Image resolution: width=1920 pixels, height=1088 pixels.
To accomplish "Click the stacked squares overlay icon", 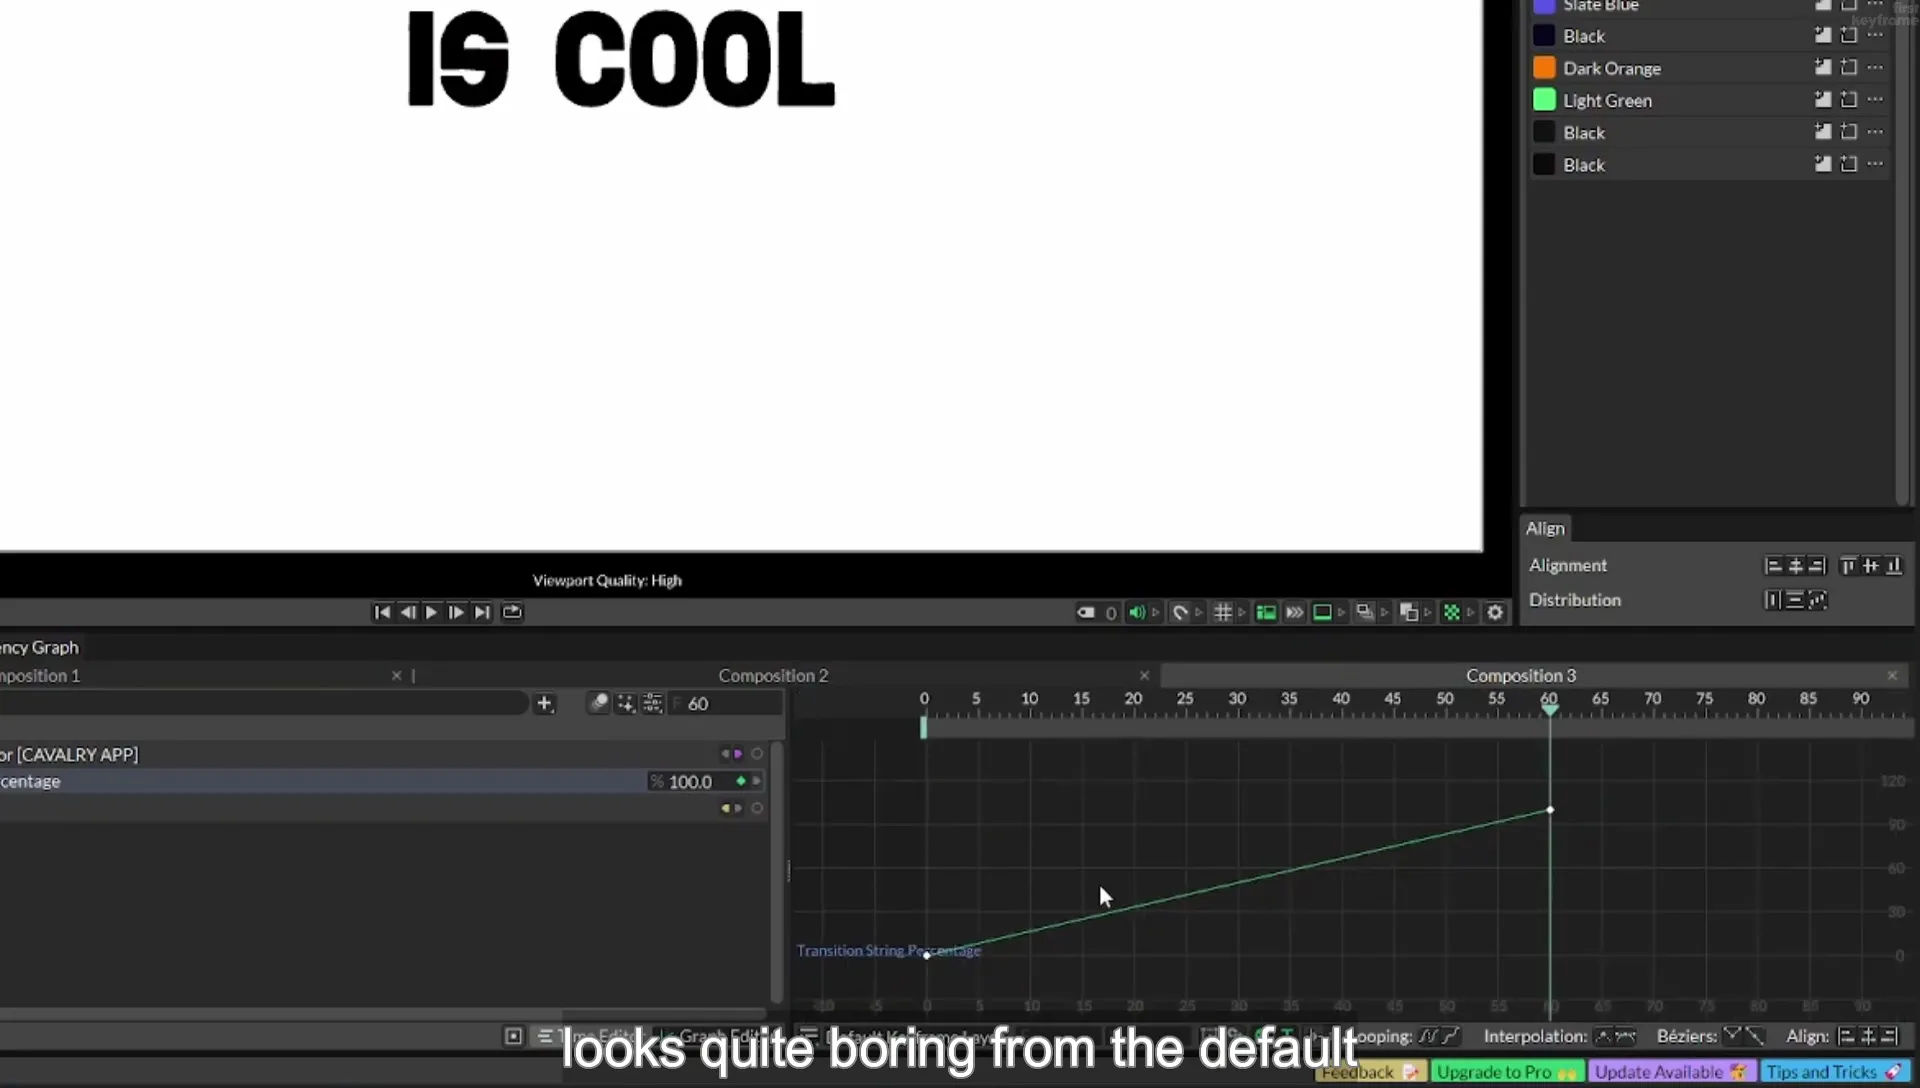I will tap(1409, 612).
